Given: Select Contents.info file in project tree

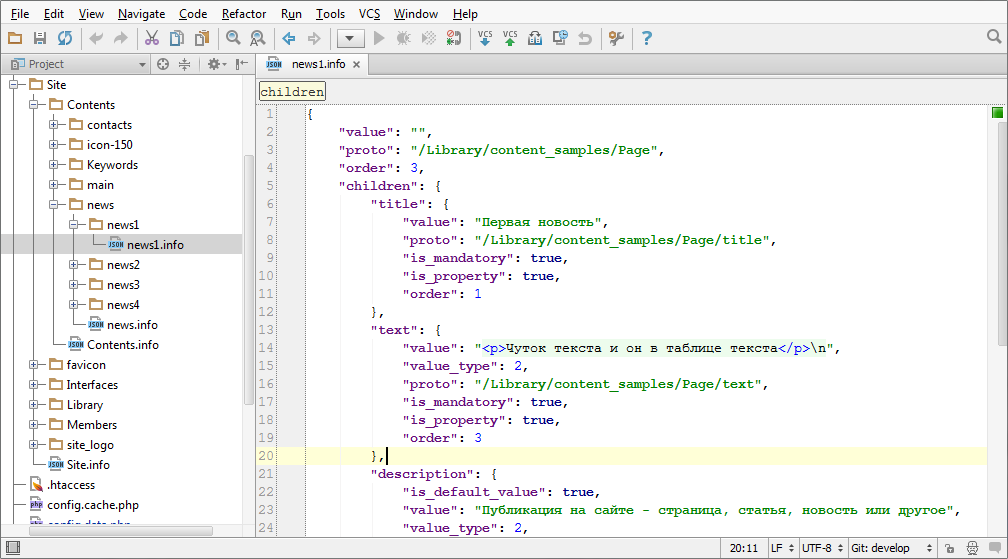Looking at the screenshot, I should tap(122, 345).
